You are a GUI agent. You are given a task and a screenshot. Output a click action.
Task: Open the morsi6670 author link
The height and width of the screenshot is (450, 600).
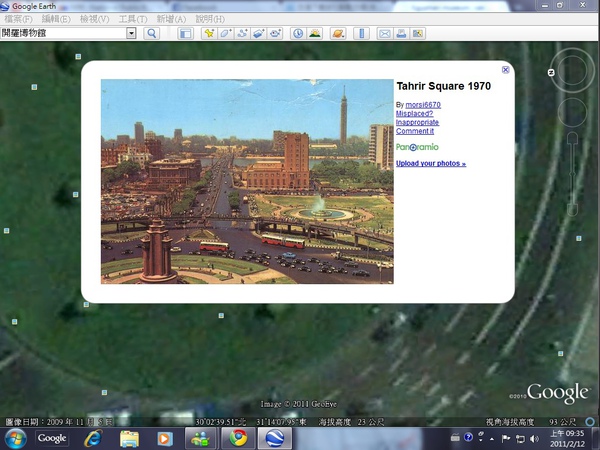[423, 105]
